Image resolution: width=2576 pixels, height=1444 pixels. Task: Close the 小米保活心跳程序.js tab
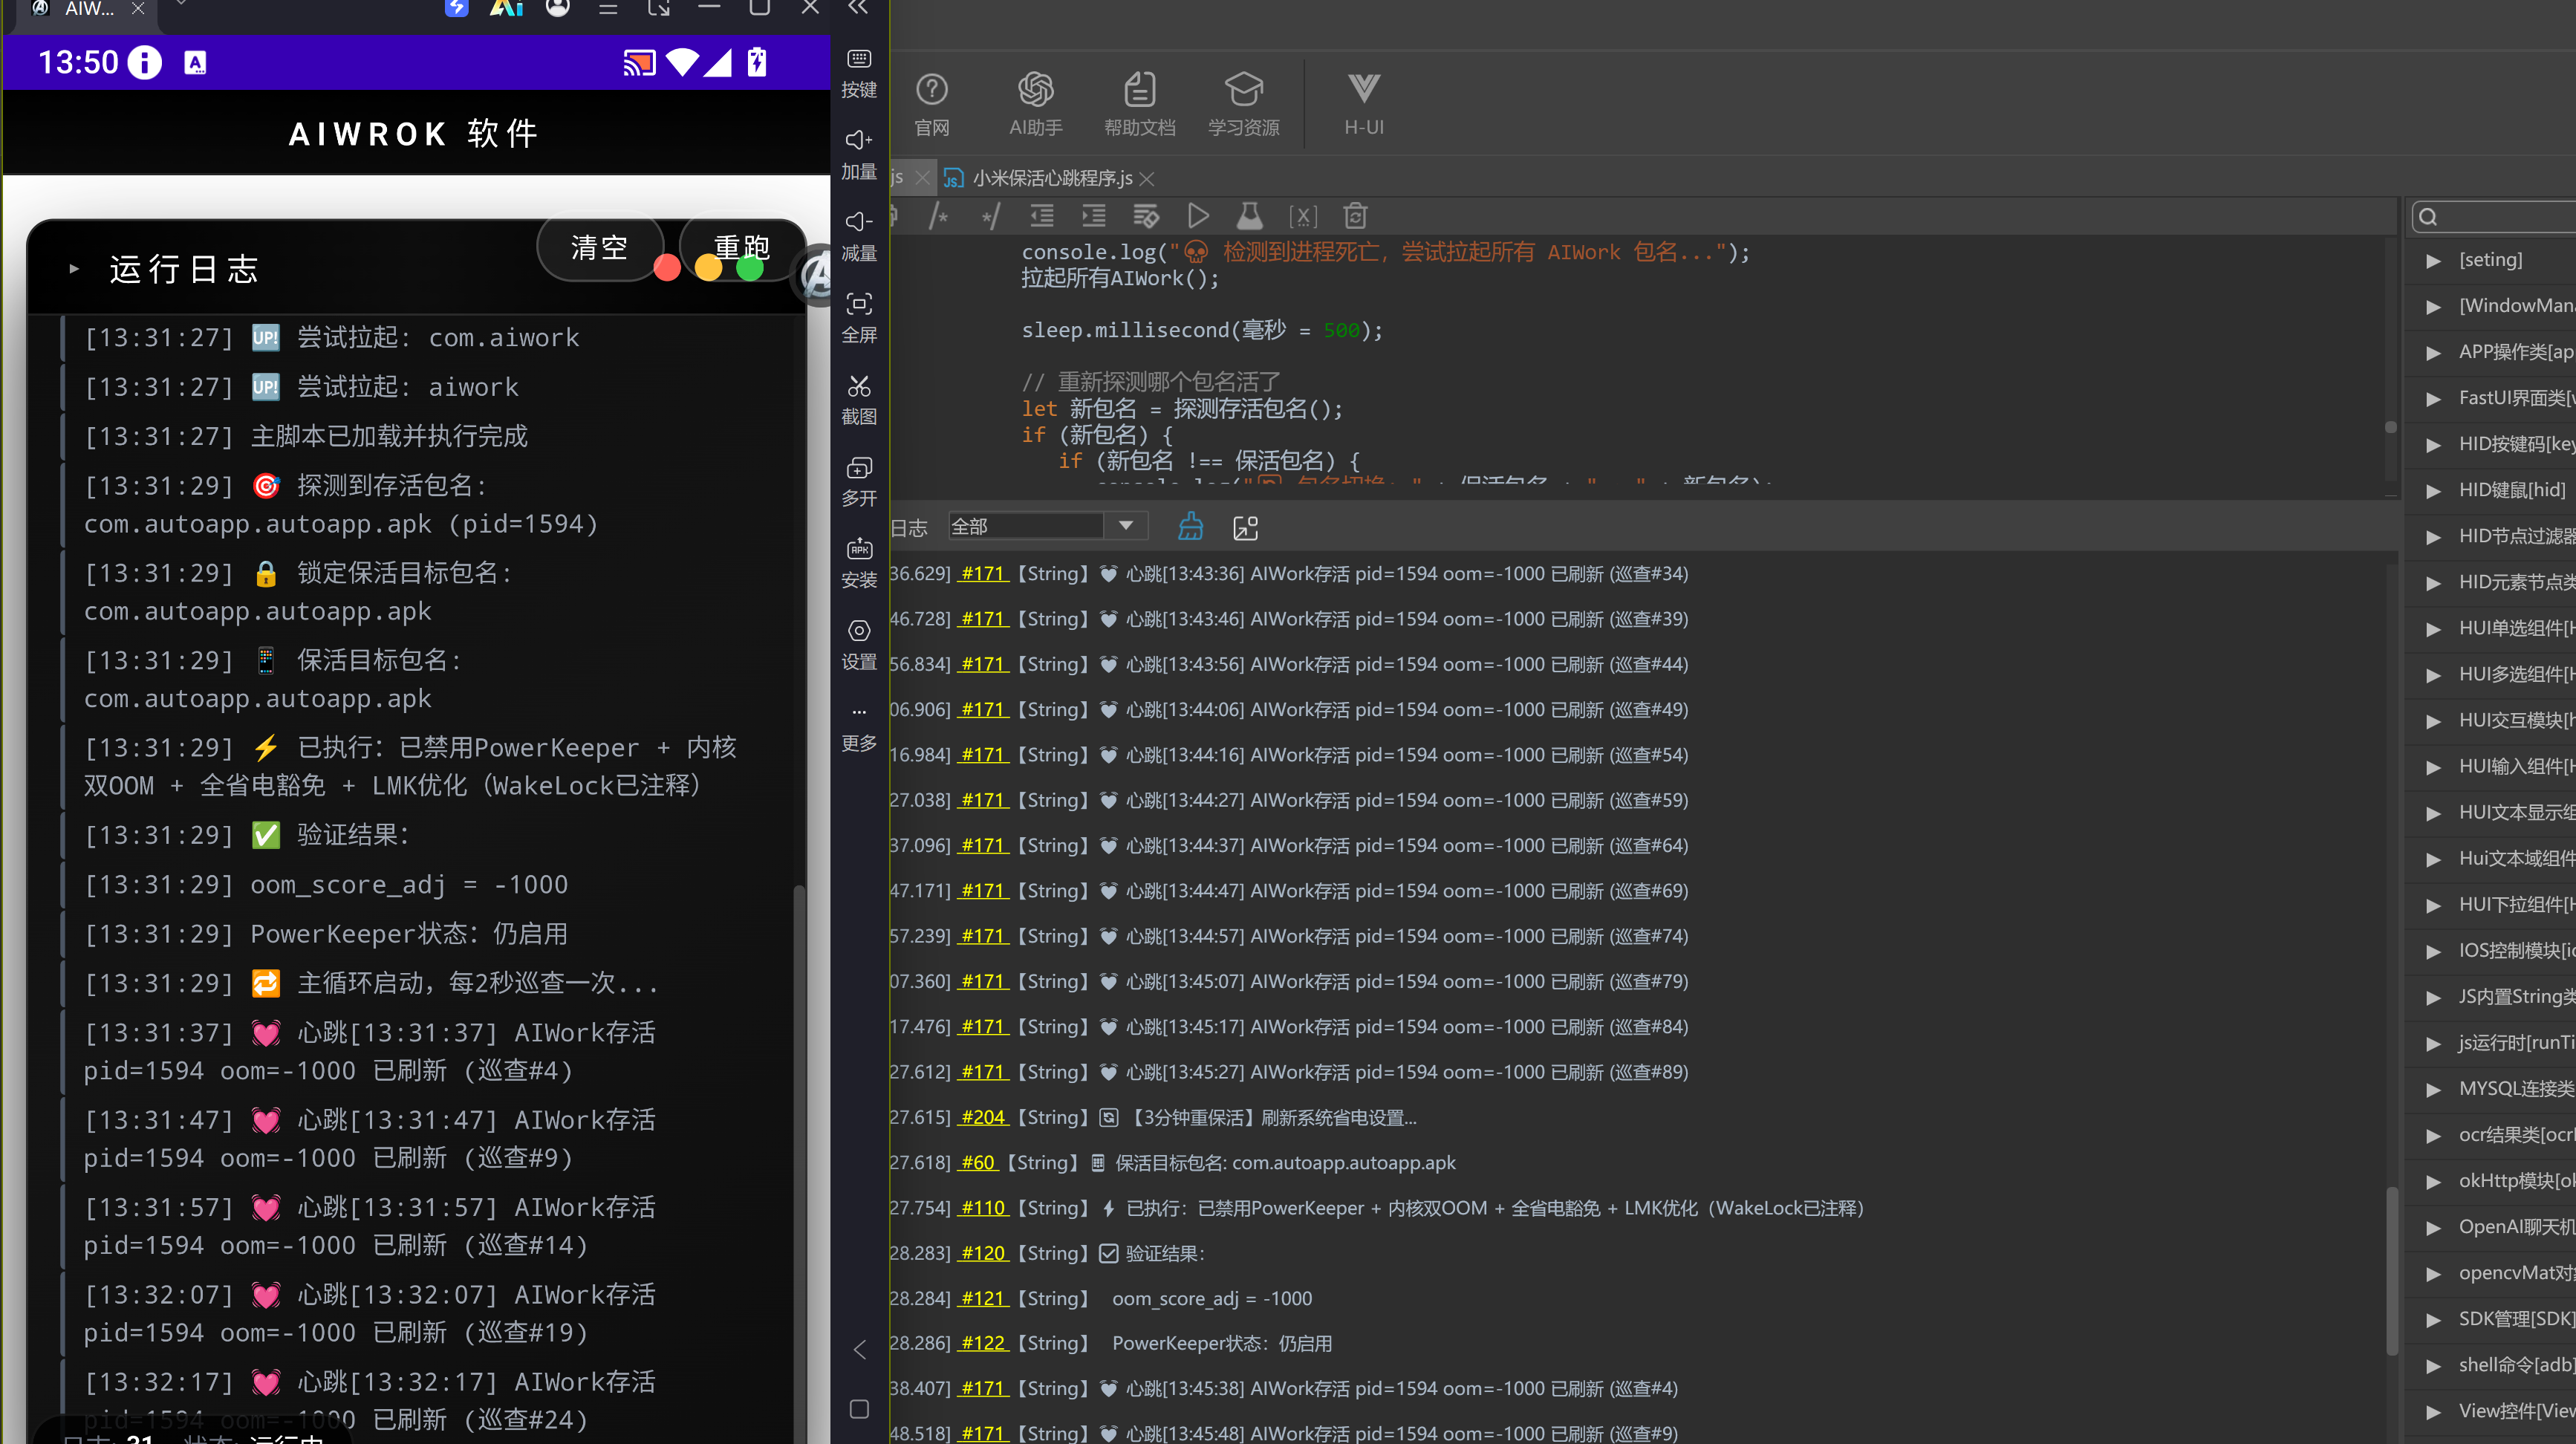click(x=1147, y=179)
